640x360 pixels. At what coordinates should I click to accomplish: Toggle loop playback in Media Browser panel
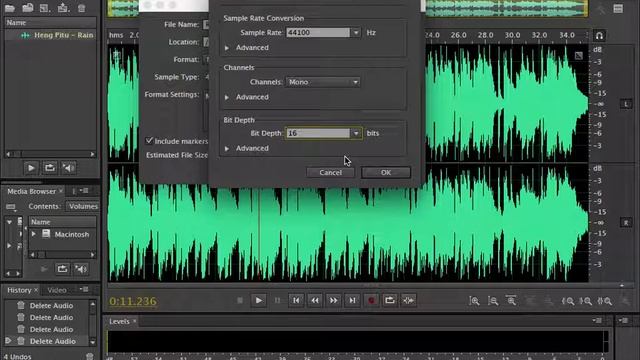(x=62, y=269)
